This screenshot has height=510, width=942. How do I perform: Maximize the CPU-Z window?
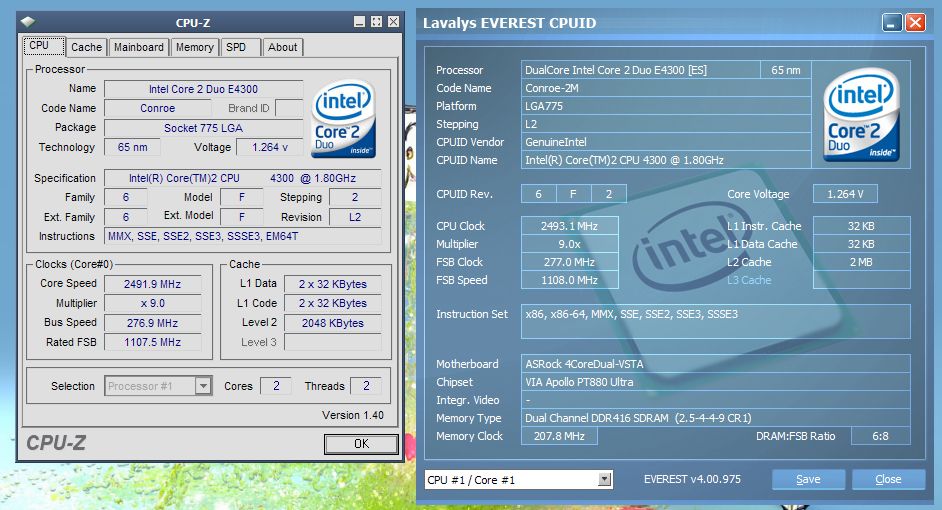[x=377, y=22]
